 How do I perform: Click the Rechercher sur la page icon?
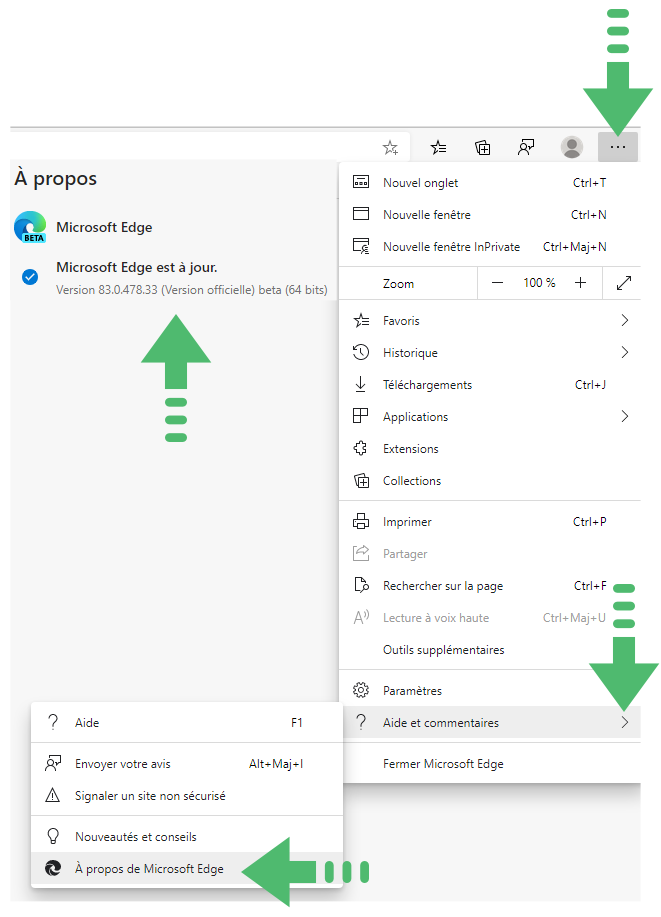(x=361, y=585)
